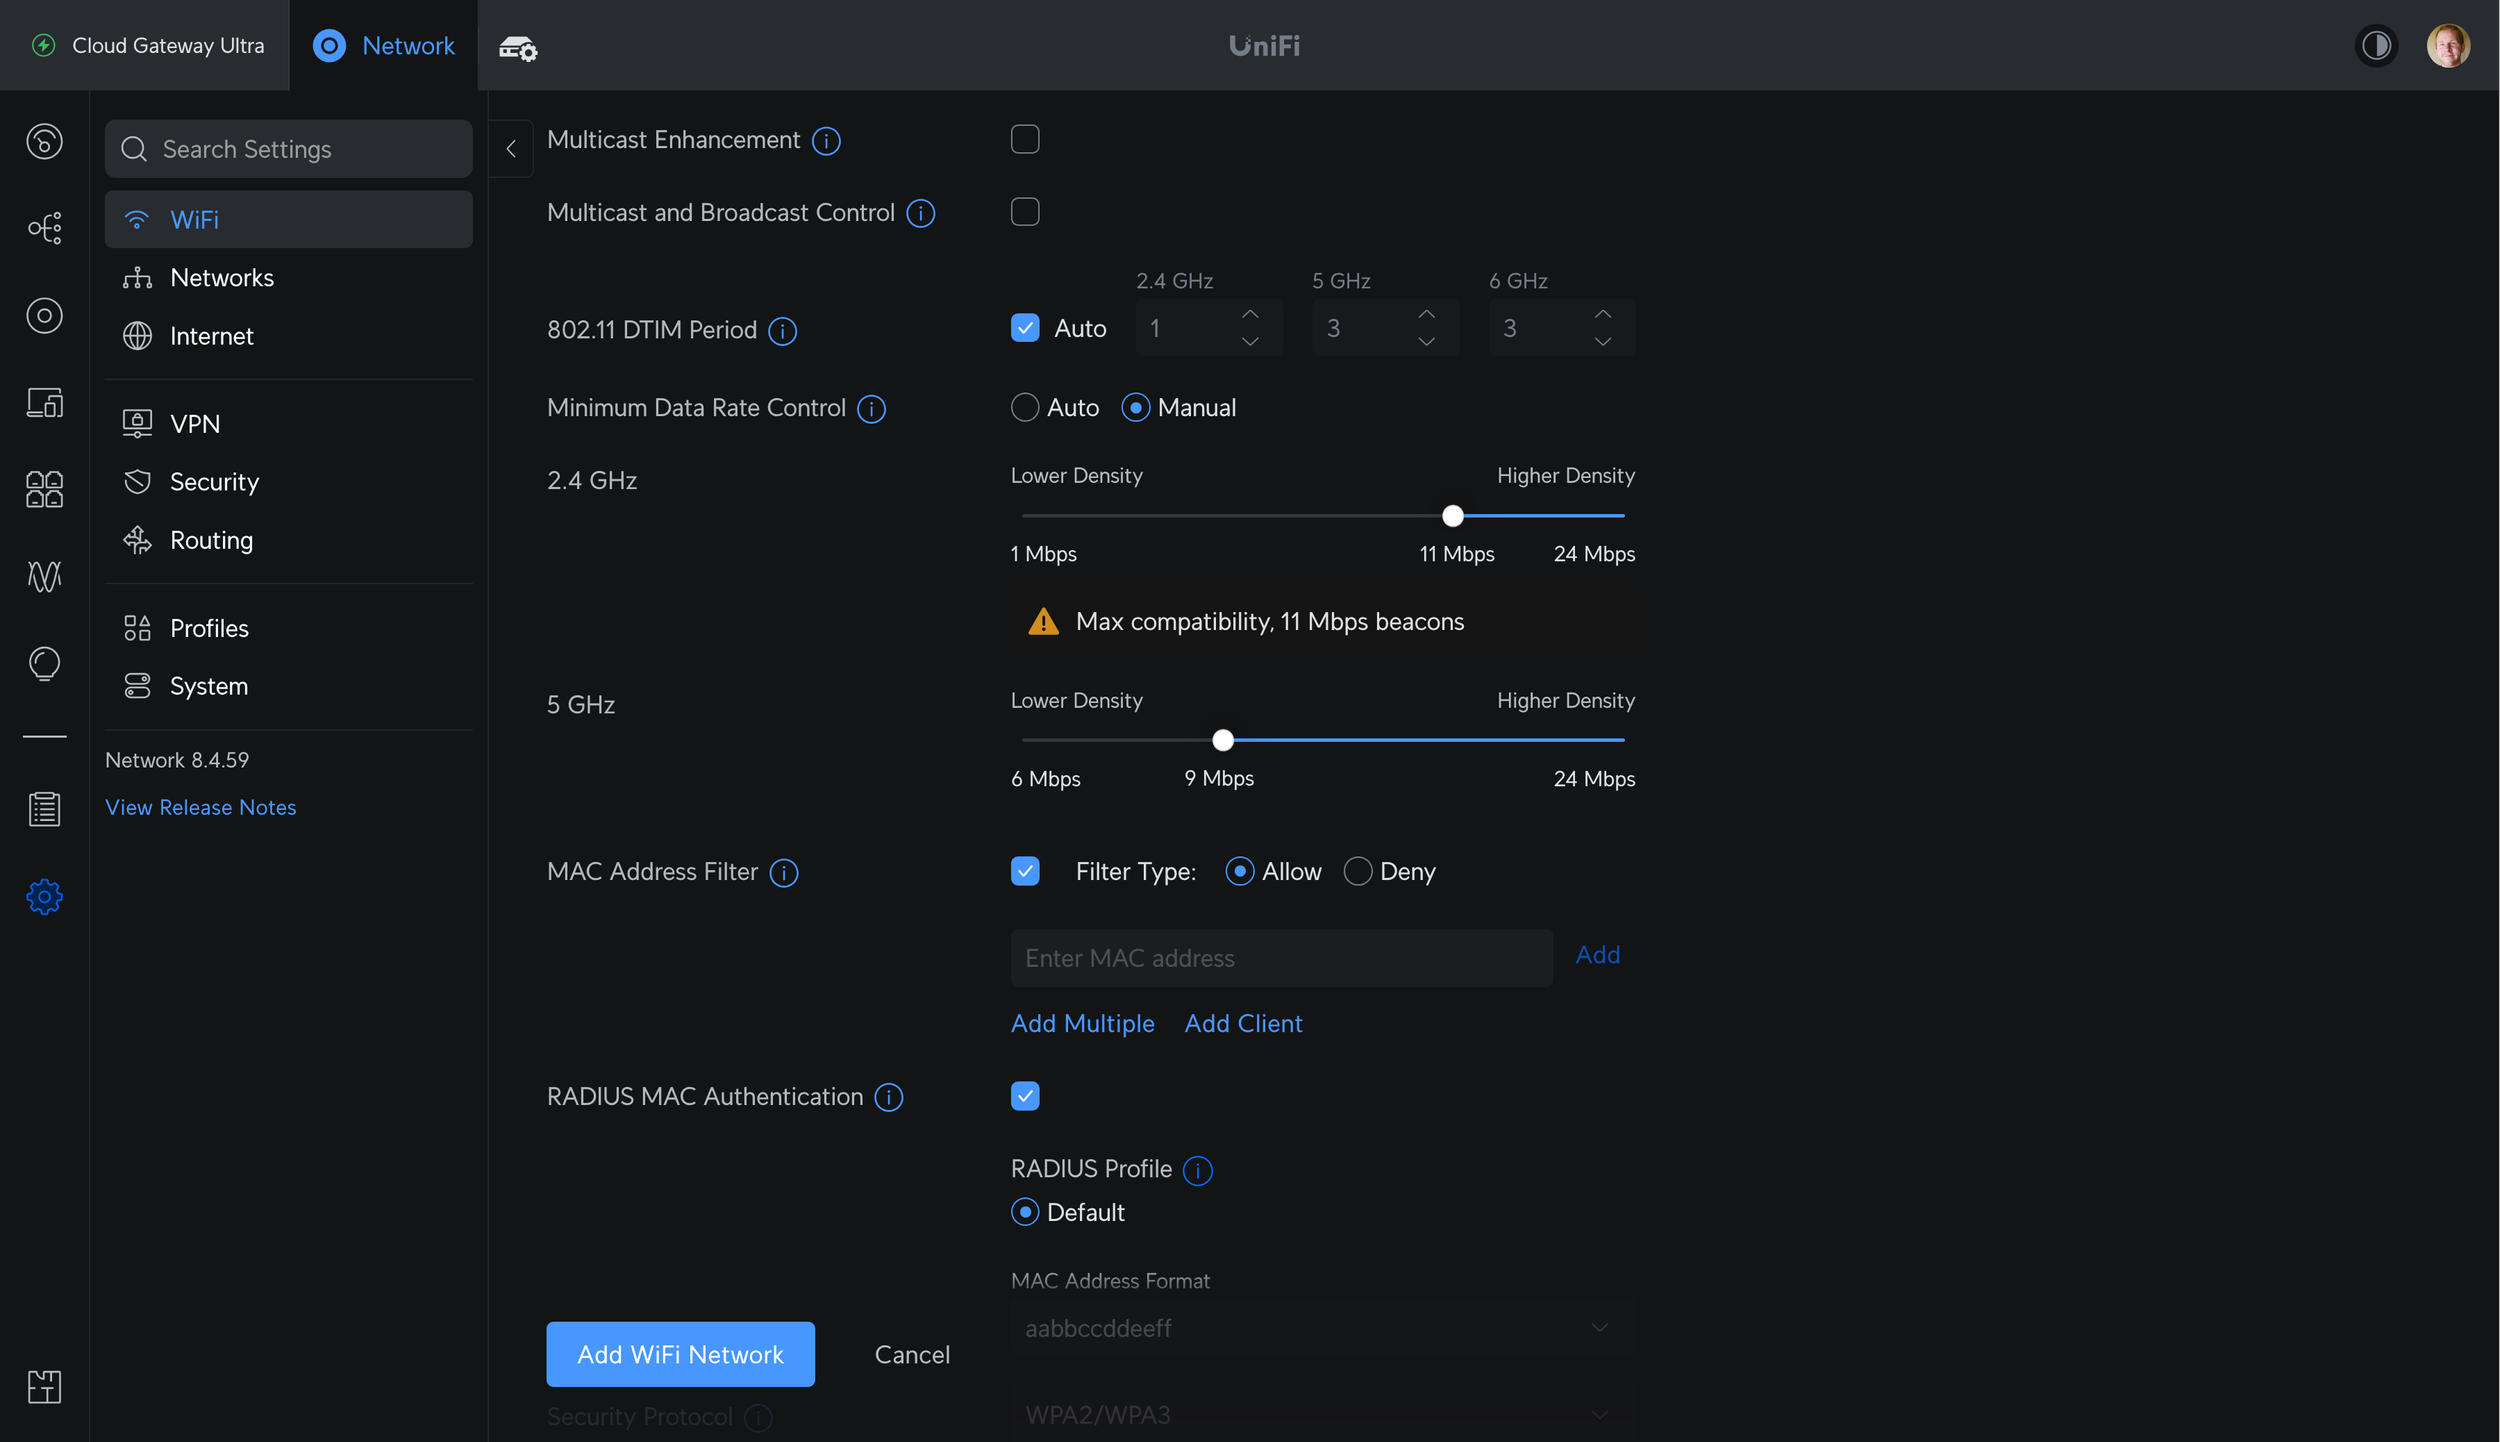Open Security settings section
Screen dimensions: 2500x1442
[x=214, y=482]
